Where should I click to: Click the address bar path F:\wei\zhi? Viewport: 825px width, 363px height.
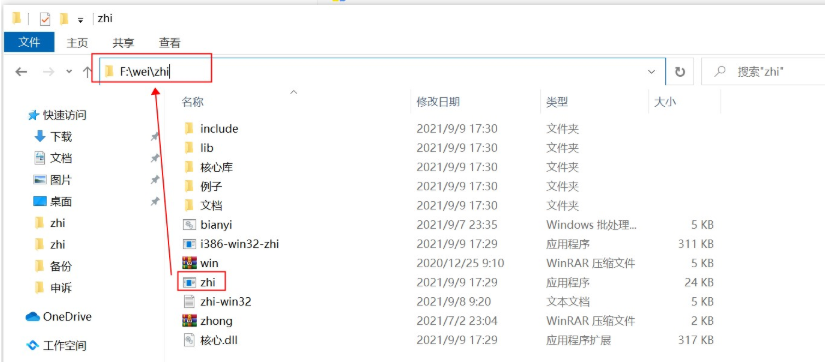[144, 72]
